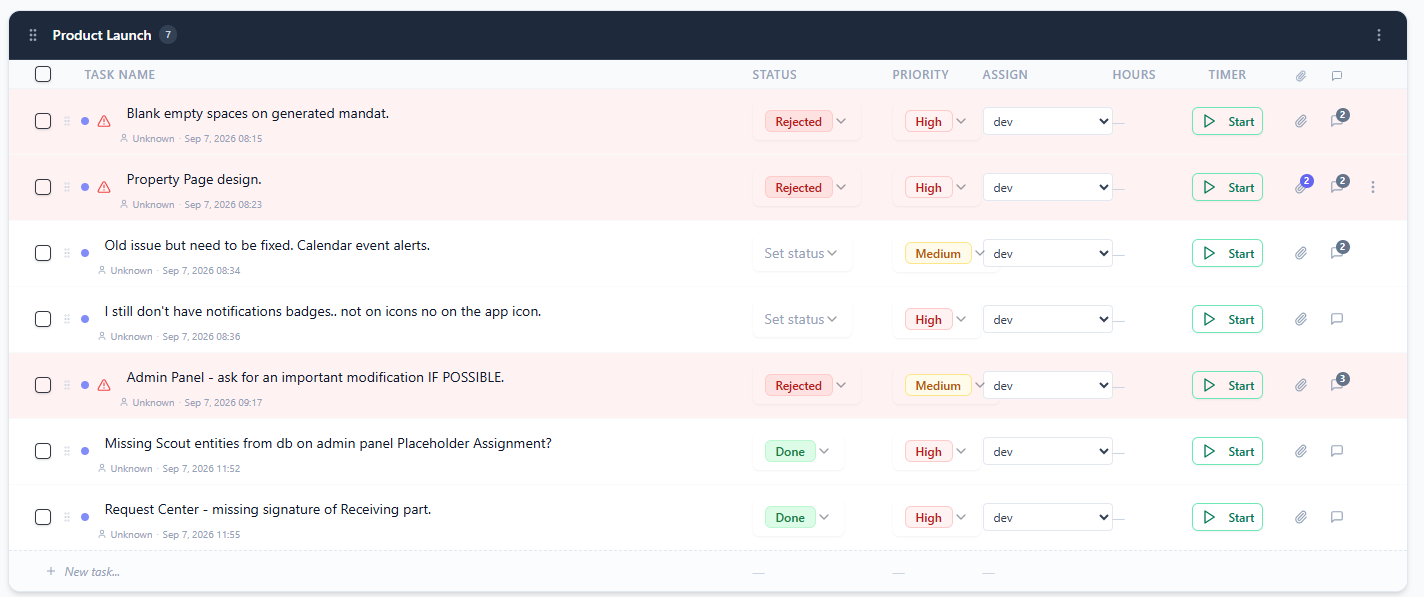Image resolution: width=1424 pixels, height=597 pixels.
Task: Grab the Product Launch group drag handle
Action: click(x=32, y=35)
